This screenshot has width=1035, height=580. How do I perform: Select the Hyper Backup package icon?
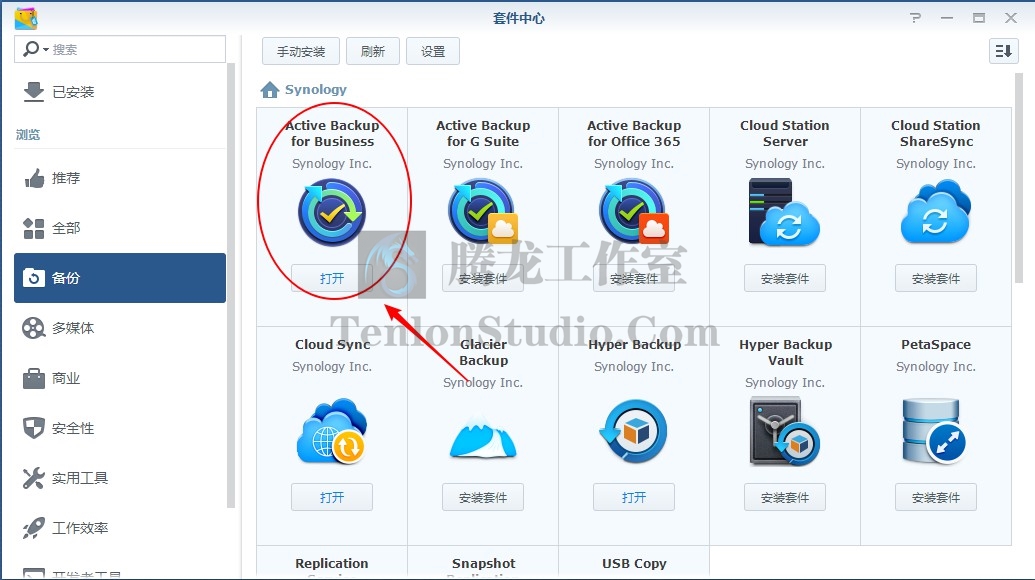tap(634, 432)
